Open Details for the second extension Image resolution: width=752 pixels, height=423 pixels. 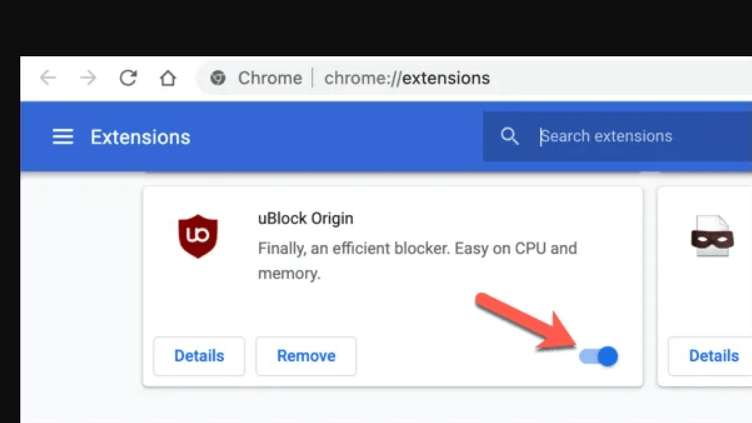pos(714,356)
